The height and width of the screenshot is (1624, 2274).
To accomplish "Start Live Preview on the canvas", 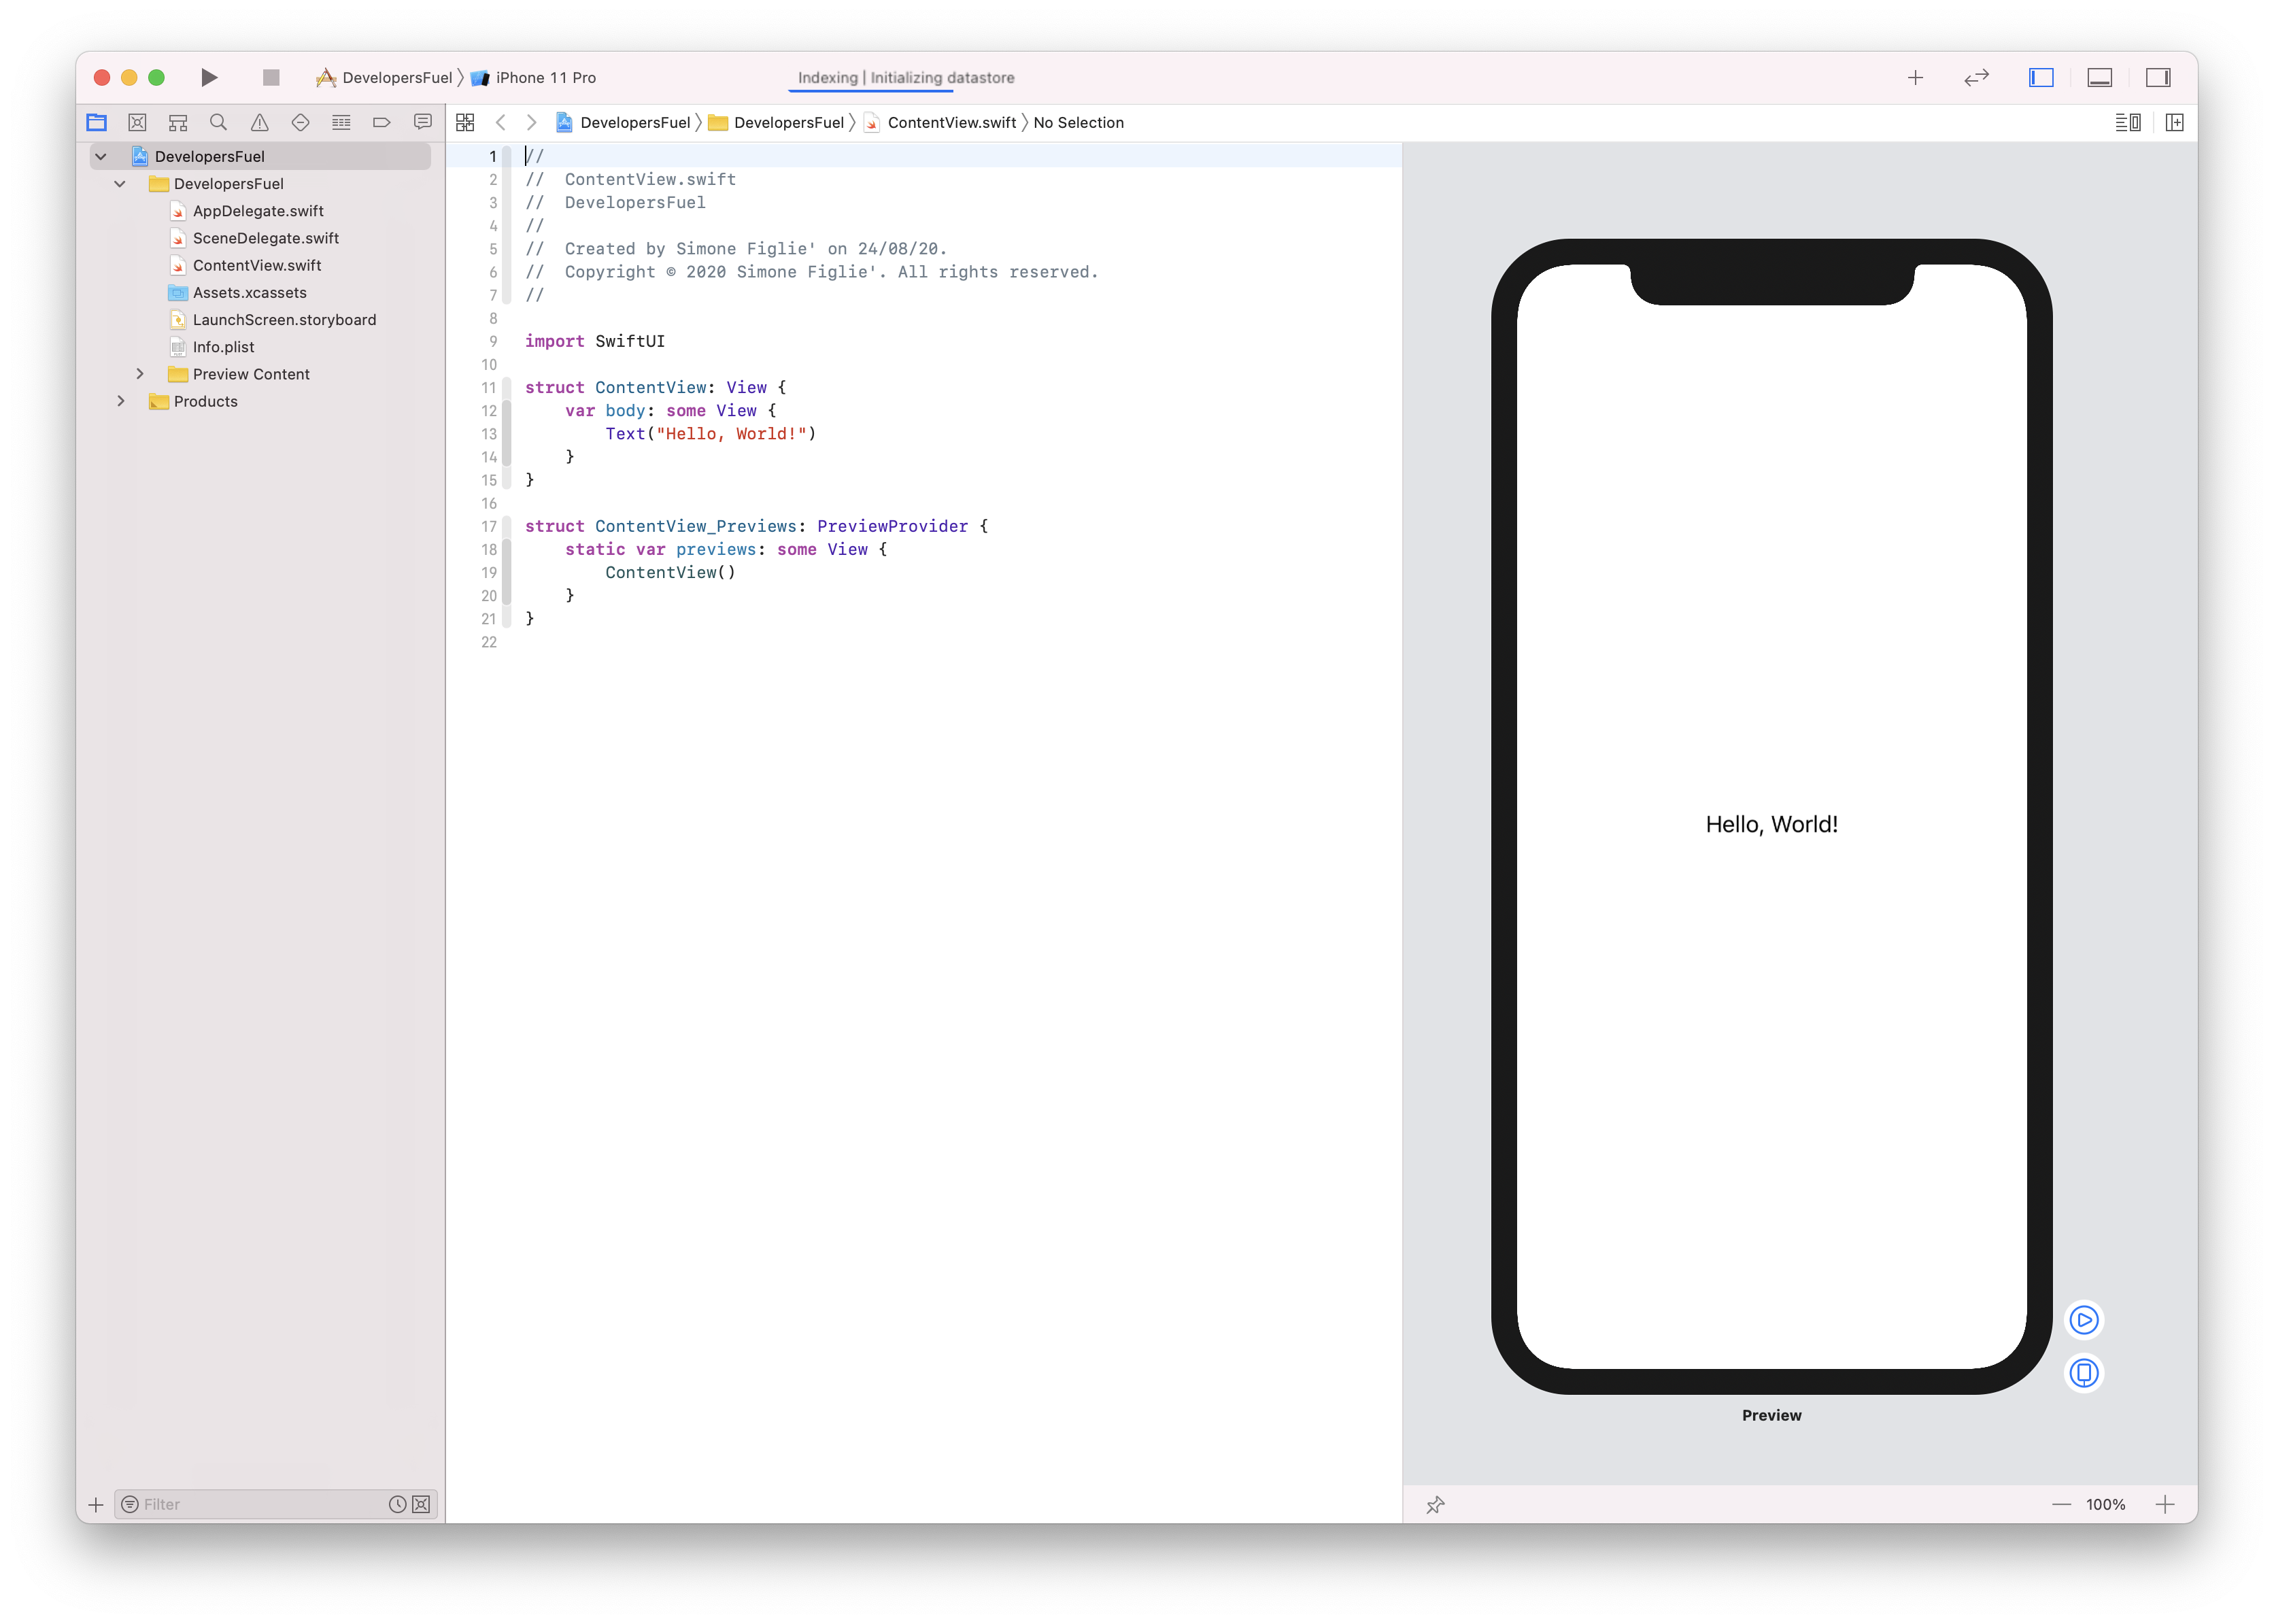I will (2084, 1320).
